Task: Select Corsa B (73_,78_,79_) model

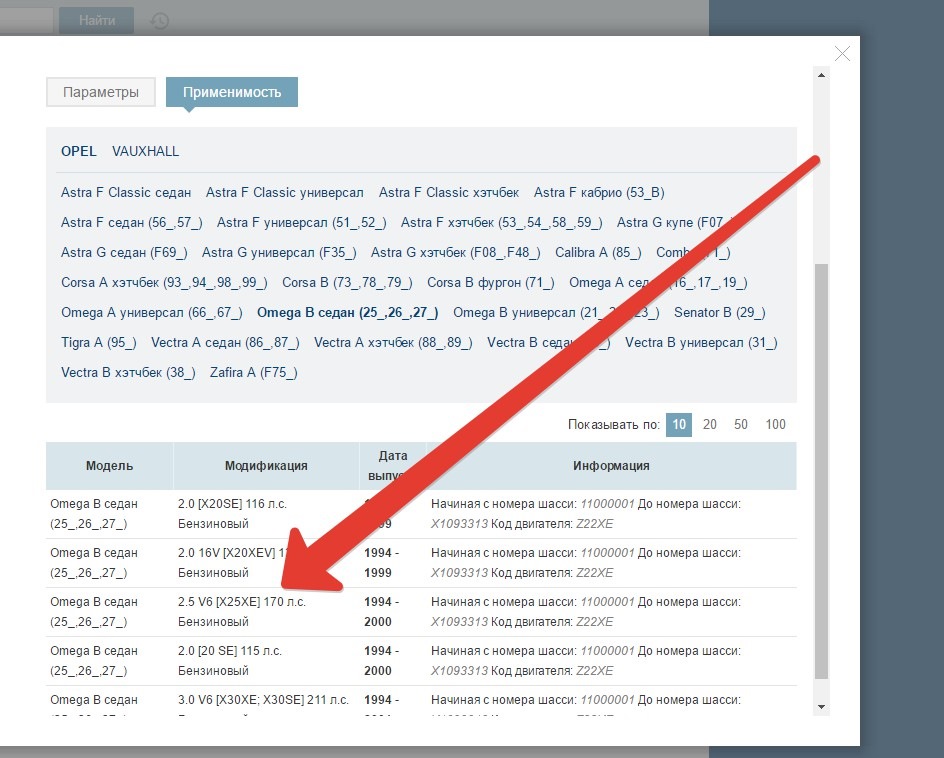Action: [x=347, y=282]
